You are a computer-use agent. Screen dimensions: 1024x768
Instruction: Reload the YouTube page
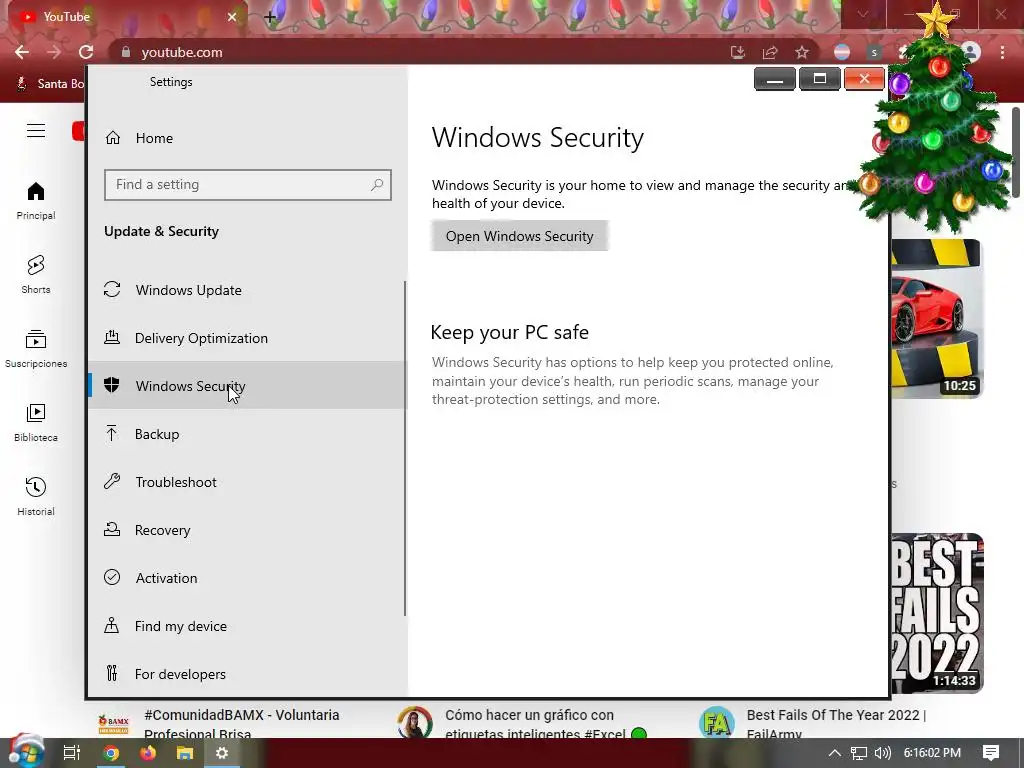tap(86, 52)
